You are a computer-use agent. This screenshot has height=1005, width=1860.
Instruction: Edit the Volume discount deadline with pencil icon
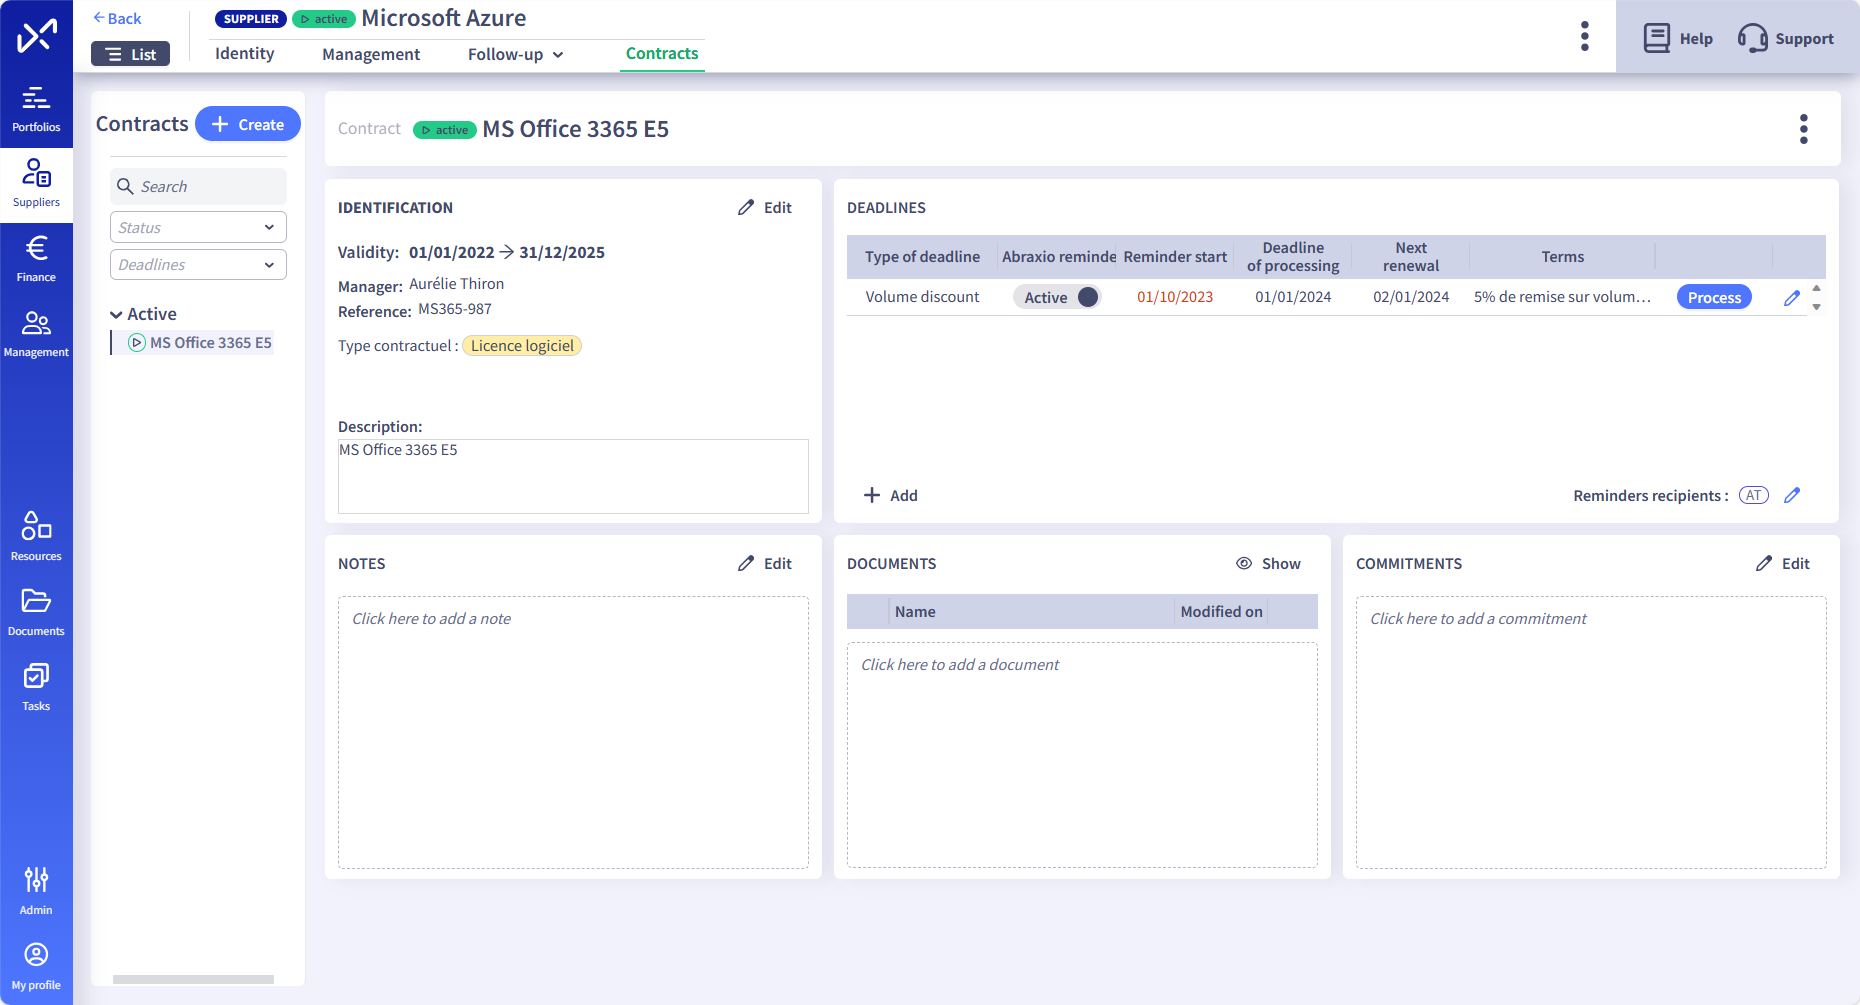point(1792,297)
